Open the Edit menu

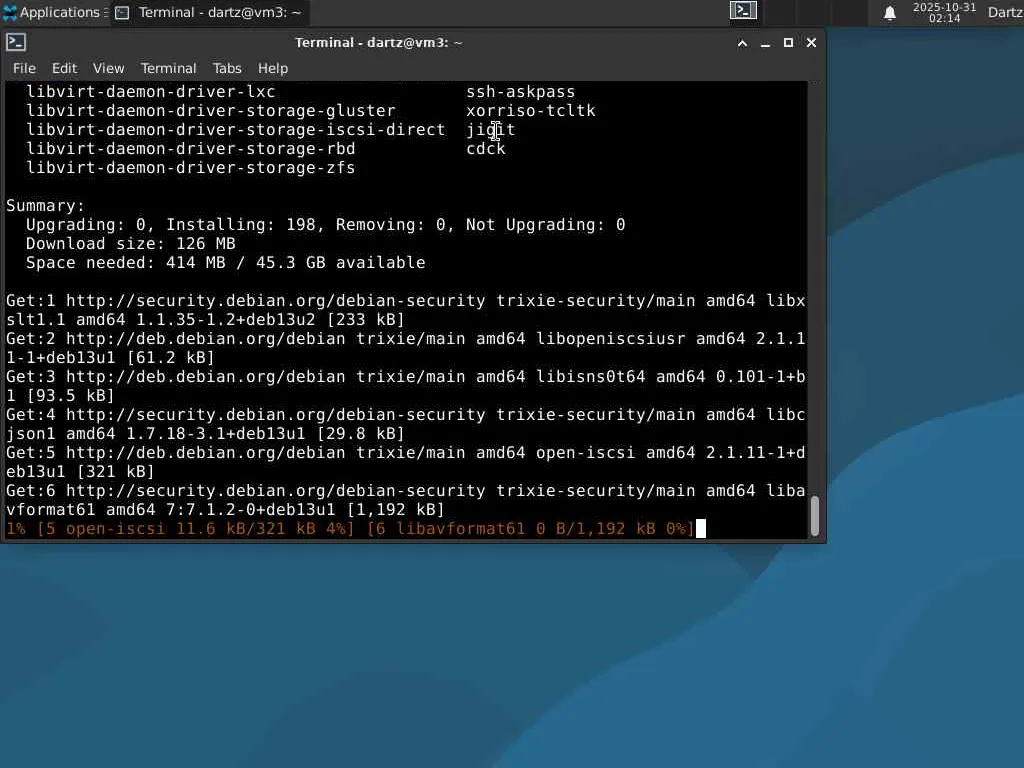click(64, 68)
